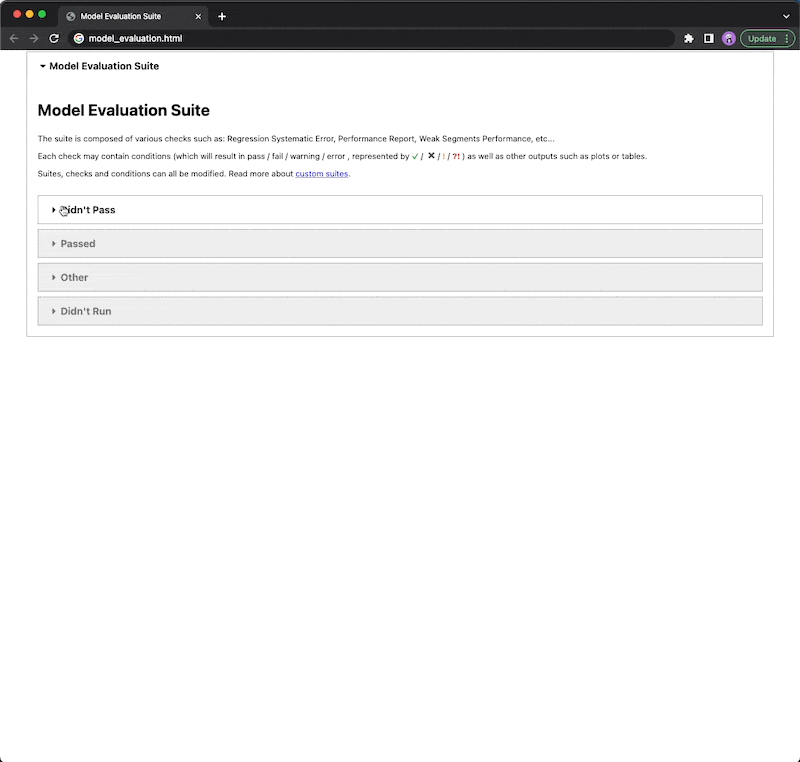The width and height of the screenshot is (800, 762).
Task: Expand the Didn't Pass section
Action: click(x=400, y=210)
